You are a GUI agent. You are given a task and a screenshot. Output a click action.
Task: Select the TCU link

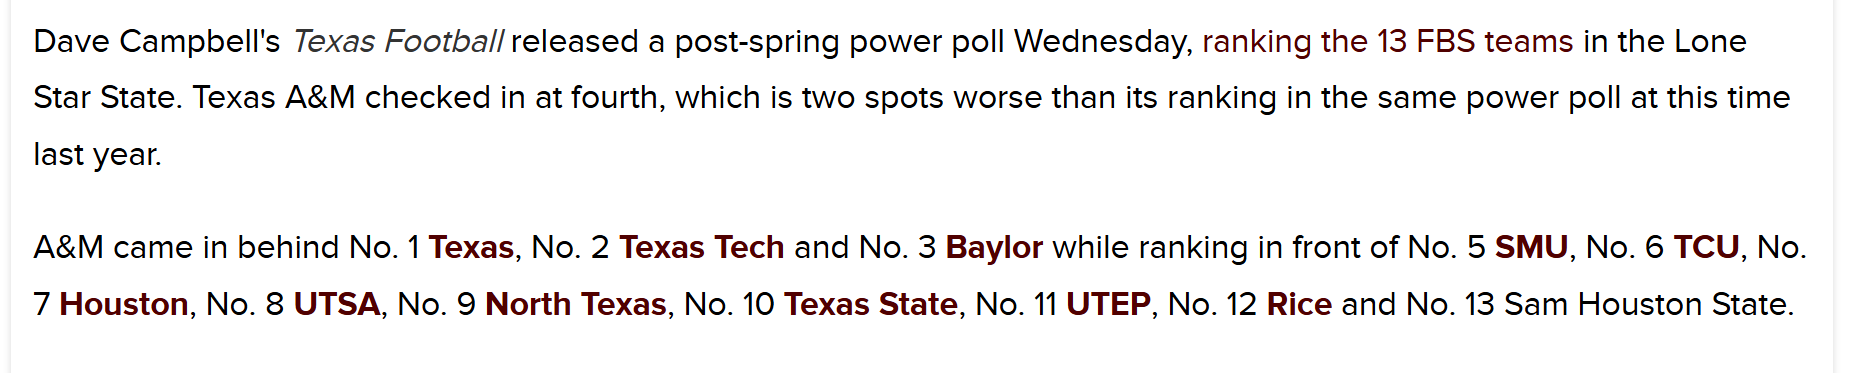tap(1706, 248)
